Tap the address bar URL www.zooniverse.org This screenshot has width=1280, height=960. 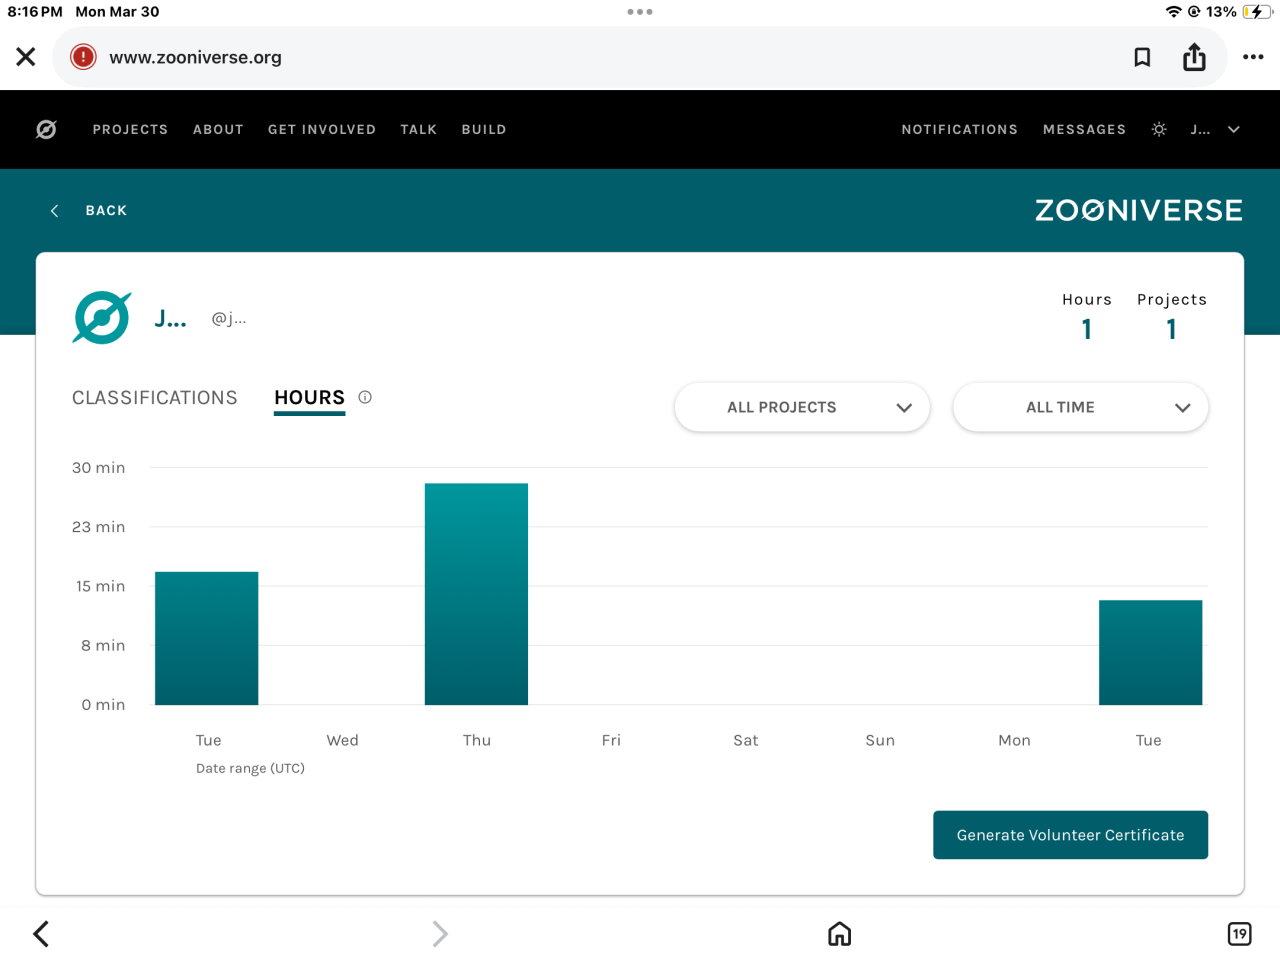[x=195, y=58]
